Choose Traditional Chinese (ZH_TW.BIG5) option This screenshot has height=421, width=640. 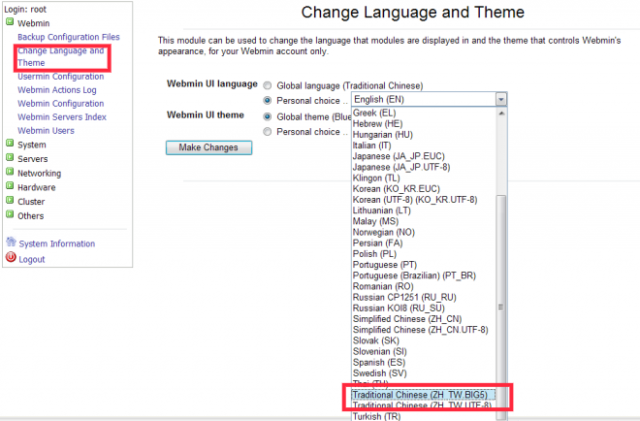tap(424, 395)
